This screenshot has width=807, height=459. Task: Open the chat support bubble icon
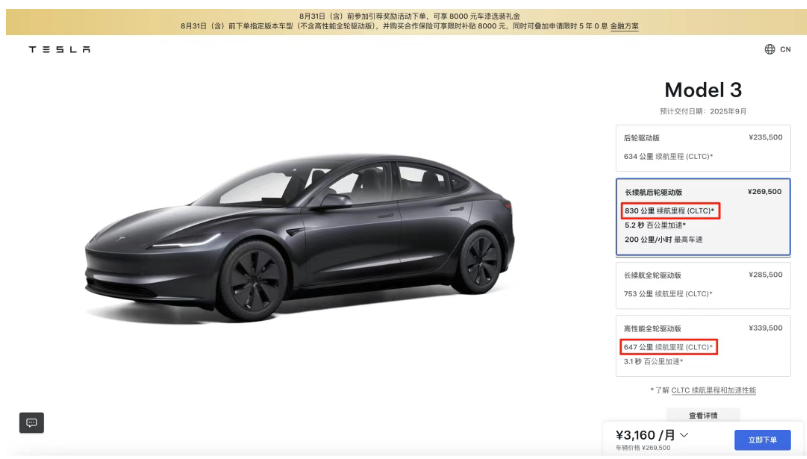tap(31, 422)
